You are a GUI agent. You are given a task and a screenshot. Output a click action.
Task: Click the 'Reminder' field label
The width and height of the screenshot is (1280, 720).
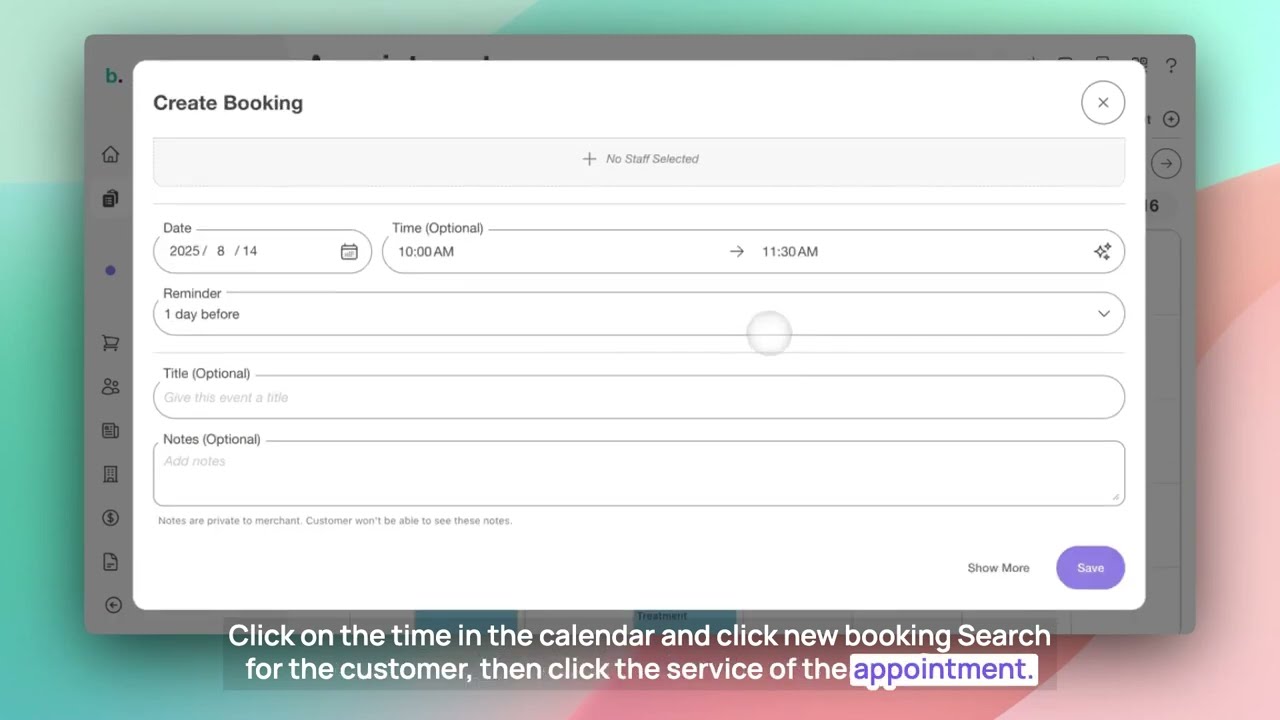(x=192, y=293)
